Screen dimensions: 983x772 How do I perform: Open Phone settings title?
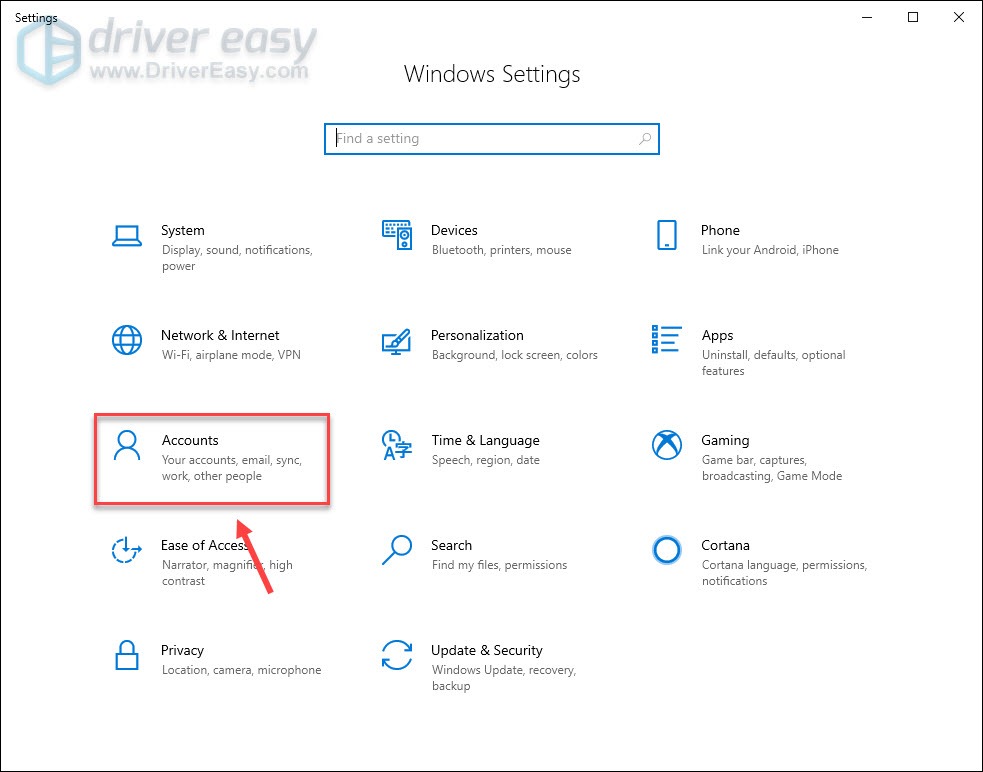pyautogui.click(x=720, y=230)
